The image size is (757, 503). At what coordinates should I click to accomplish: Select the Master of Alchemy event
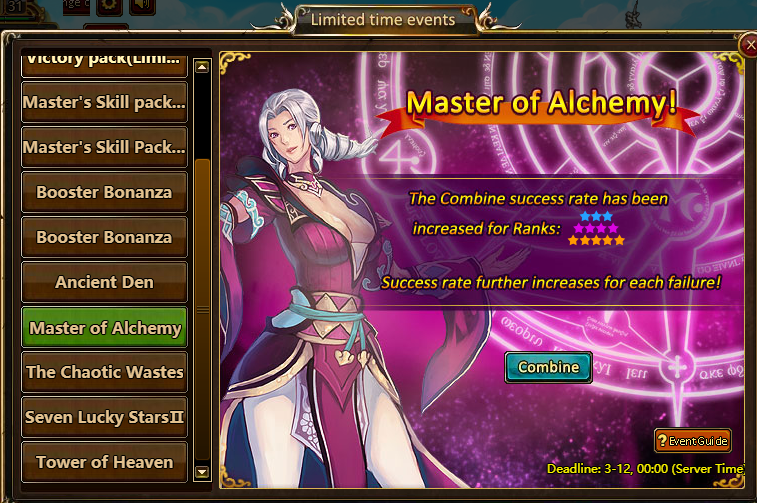[104, 328]
